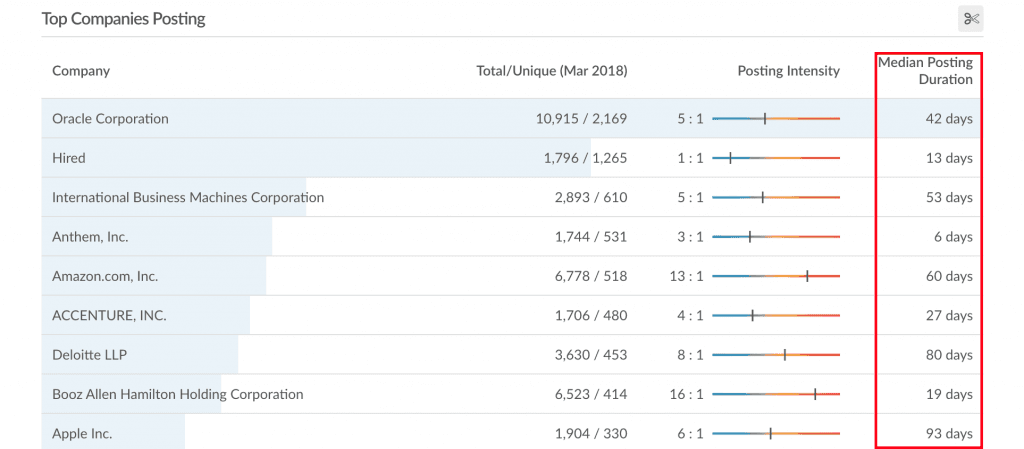Sort by Company column header
This screenshot has width=1024, height=449.
pos(81,71)
